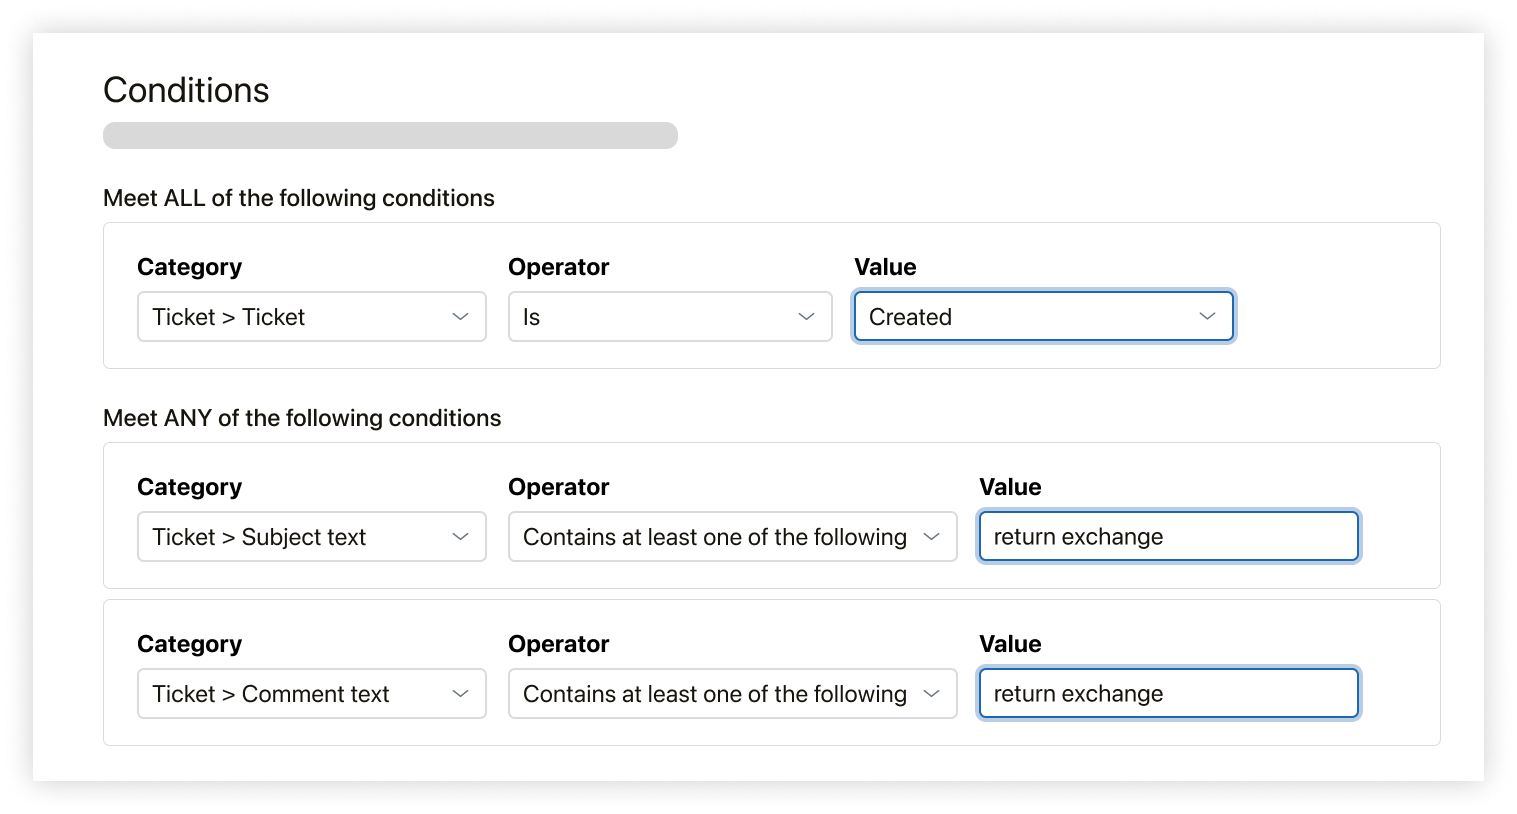Image resolution: width=1517 pixels, height=814 pixels.
Task: Click the chevron in the Comment text row's operator dropdown
Action: pyautogui.click(x=931, y=694)
